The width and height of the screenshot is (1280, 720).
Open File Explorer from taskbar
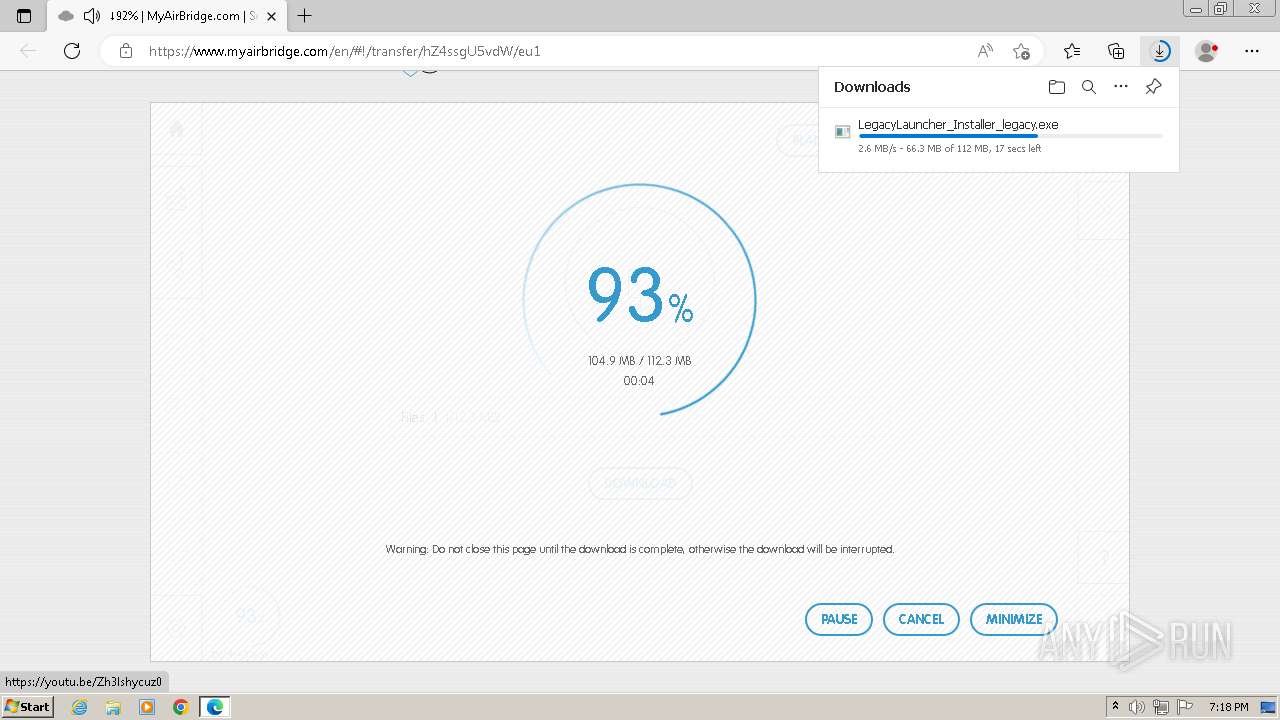click(x=113, y=707)
